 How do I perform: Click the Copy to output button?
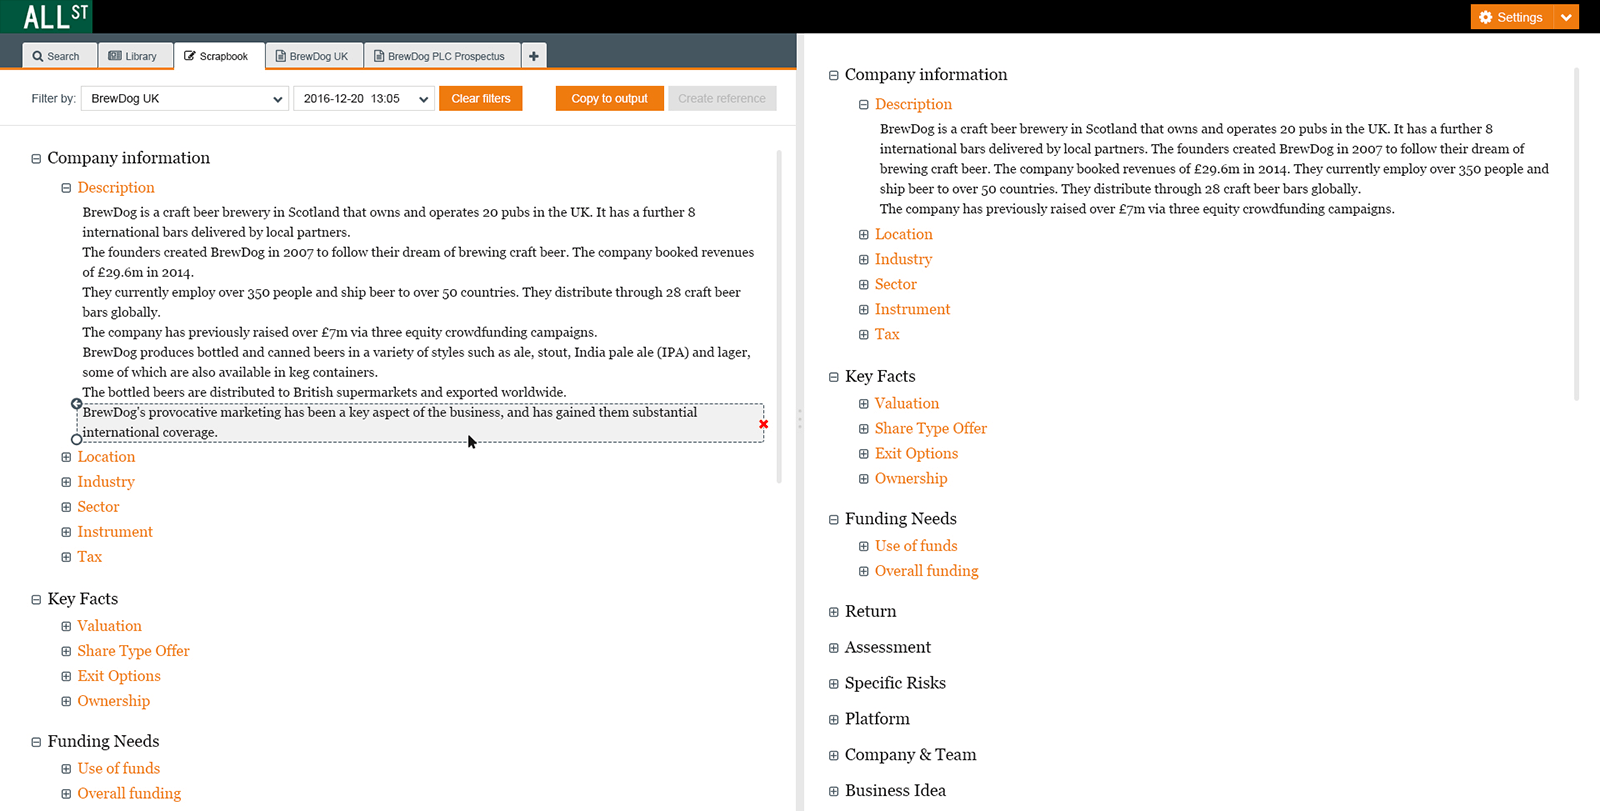click(610, 98)
